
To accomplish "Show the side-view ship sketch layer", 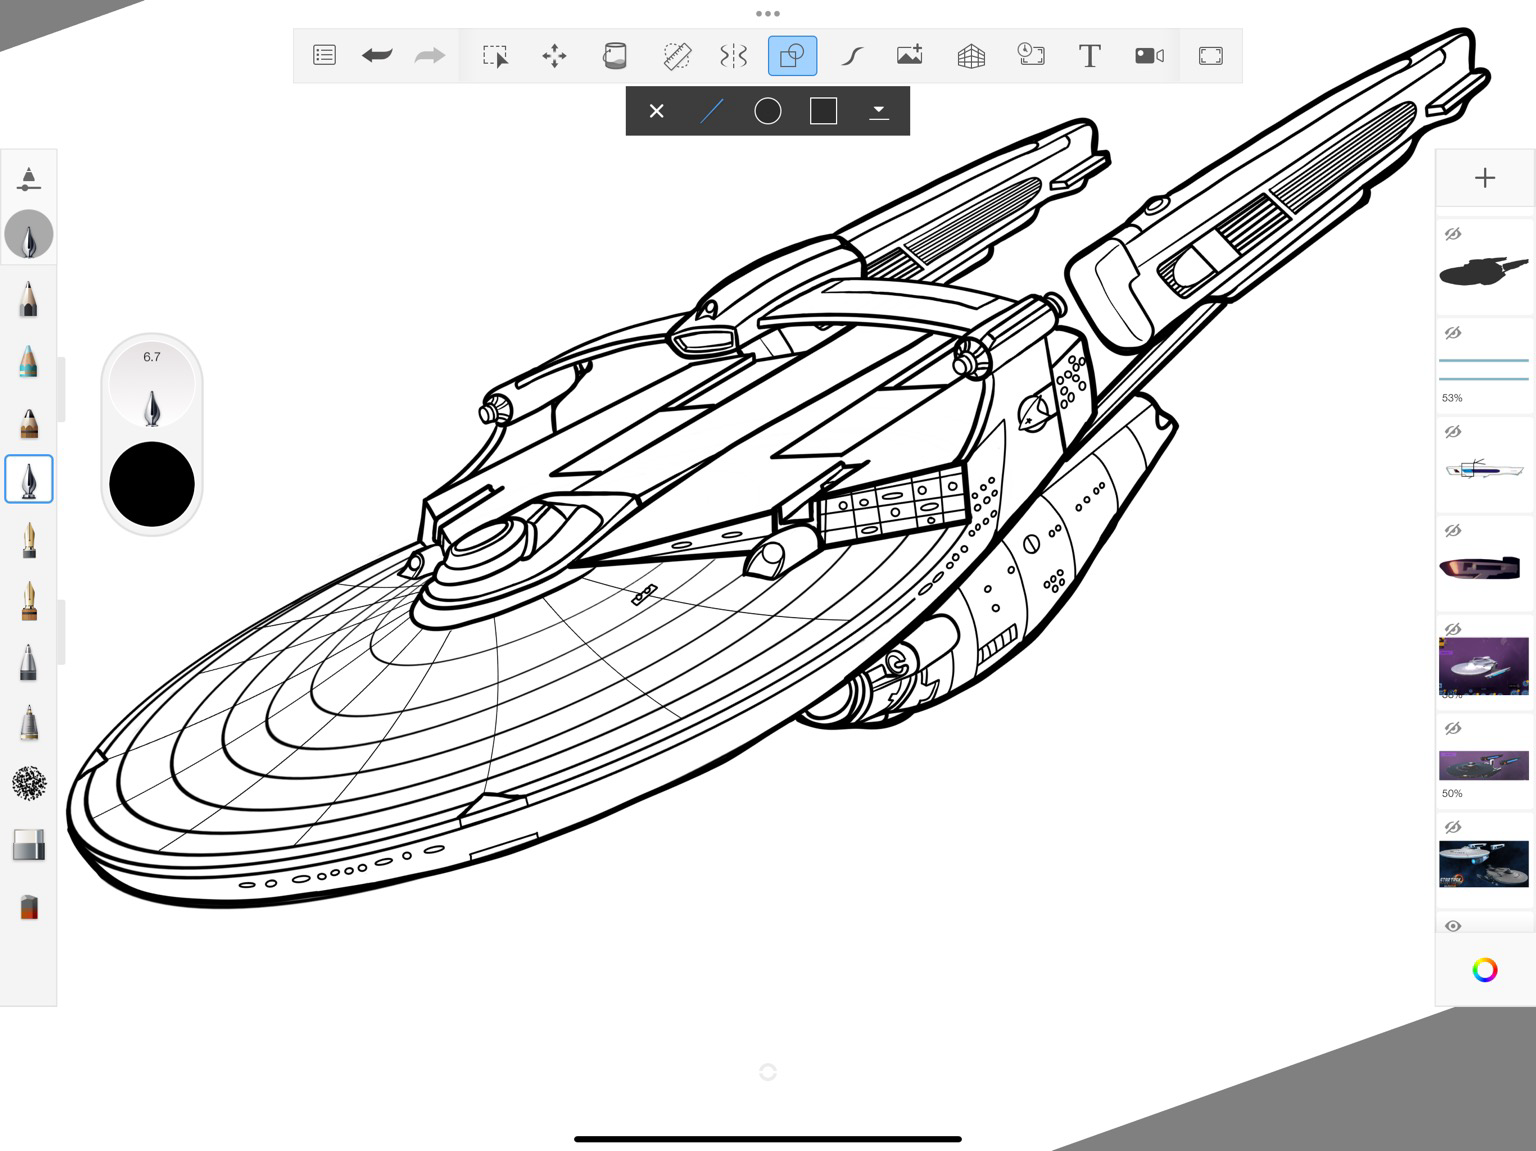I will [1453, 432].
